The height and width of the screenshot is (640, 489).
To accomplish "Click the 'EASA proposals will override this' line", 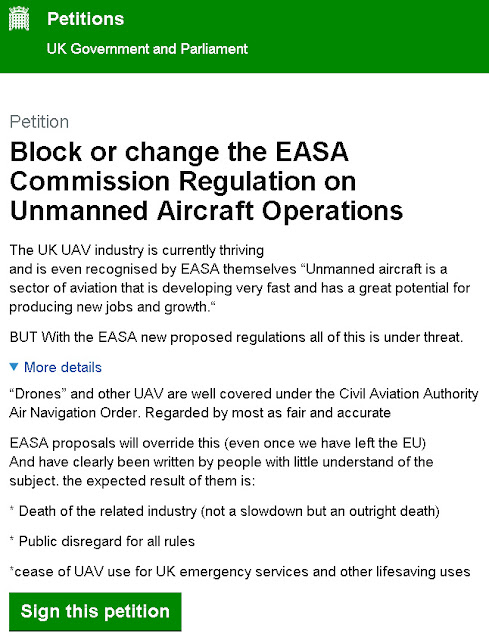I will point(218,443).
